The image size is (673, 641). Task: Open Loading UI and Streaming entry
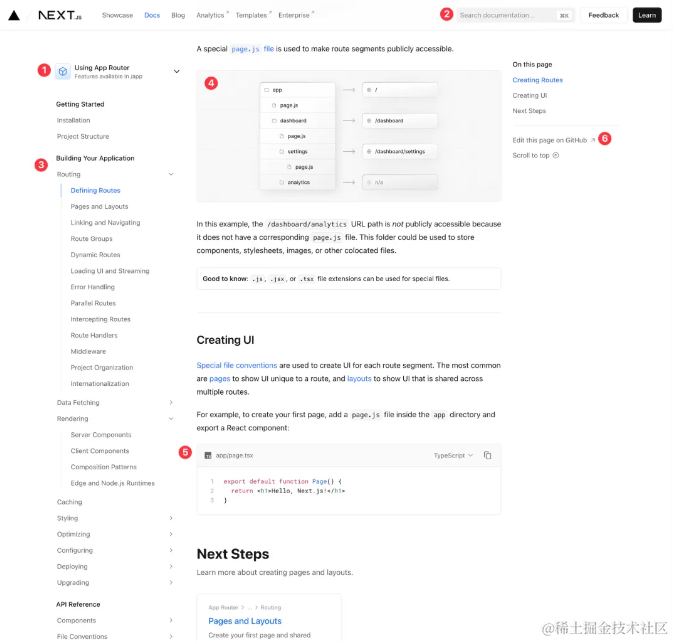110,271
